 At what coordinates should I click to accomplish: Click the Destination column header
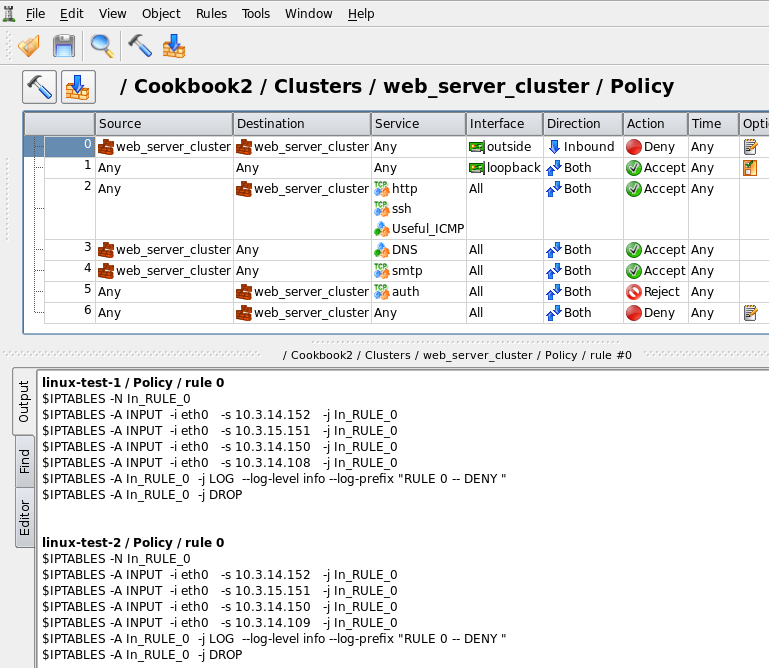click(302, 124)
